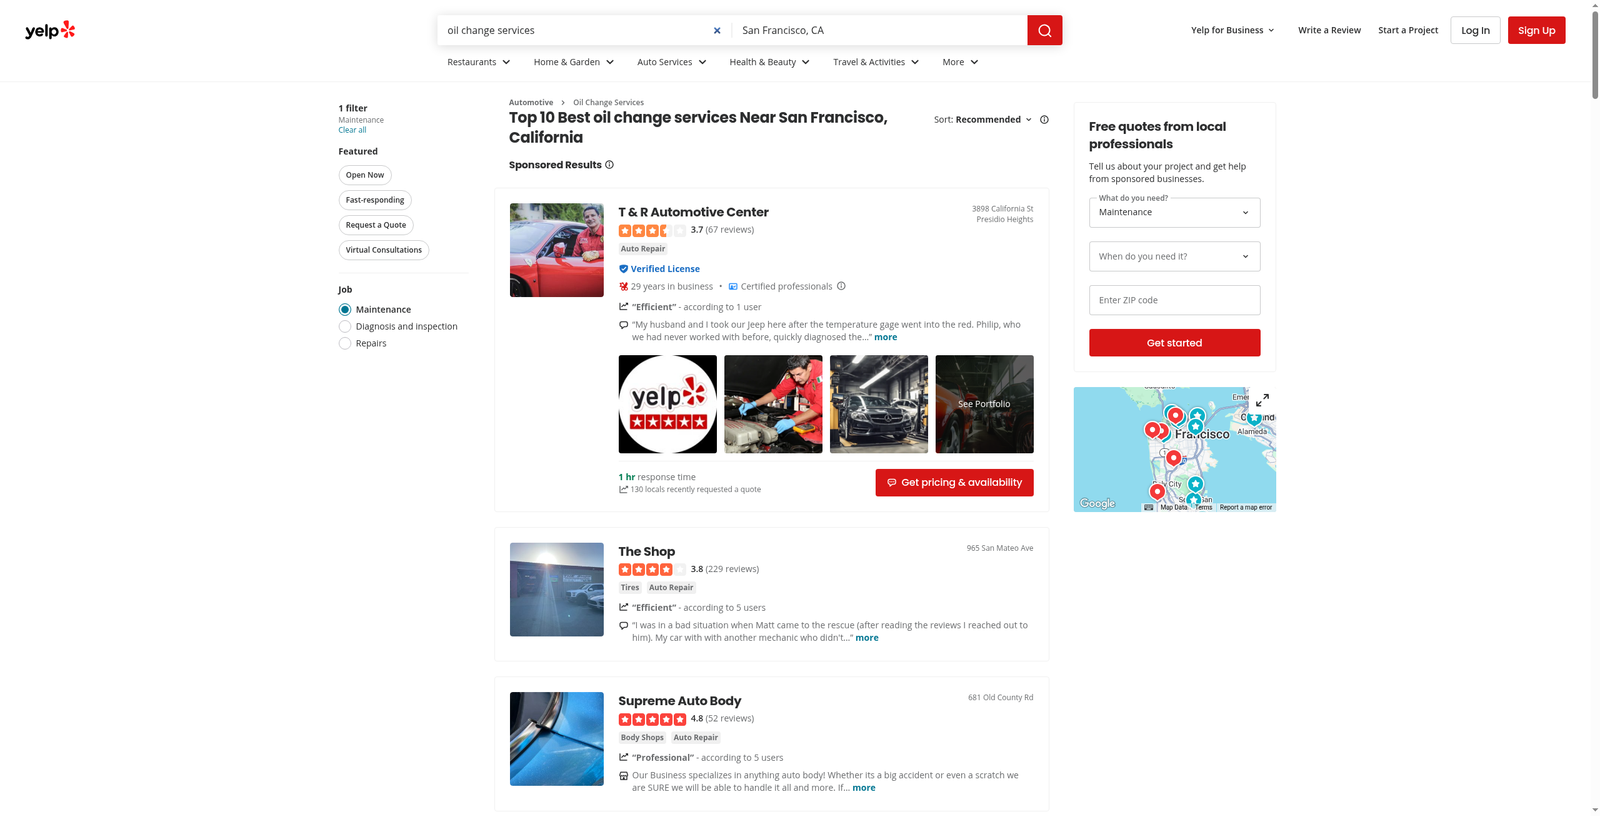Open the Mercedes in garage portfolio photo
This screenshot has width=1600, height=816.
(x=879, y=404)
